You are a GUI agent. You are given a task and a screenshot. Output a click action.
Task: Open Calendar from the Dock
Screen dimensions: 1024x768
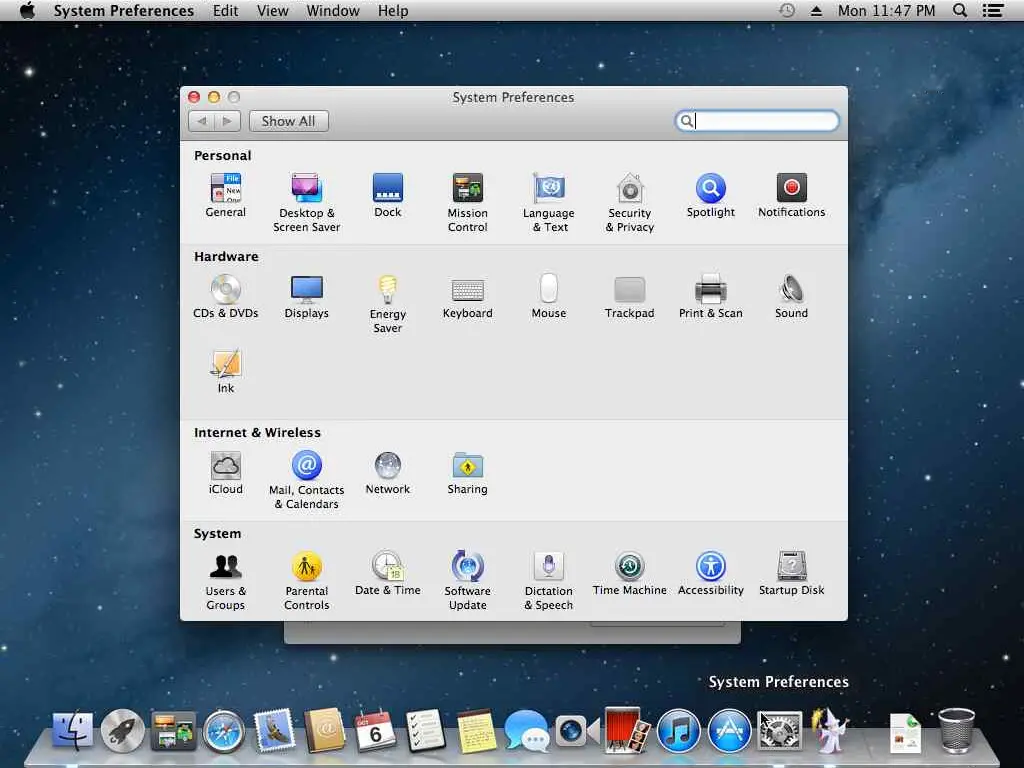pyautogui.click(x=375, y=731)
